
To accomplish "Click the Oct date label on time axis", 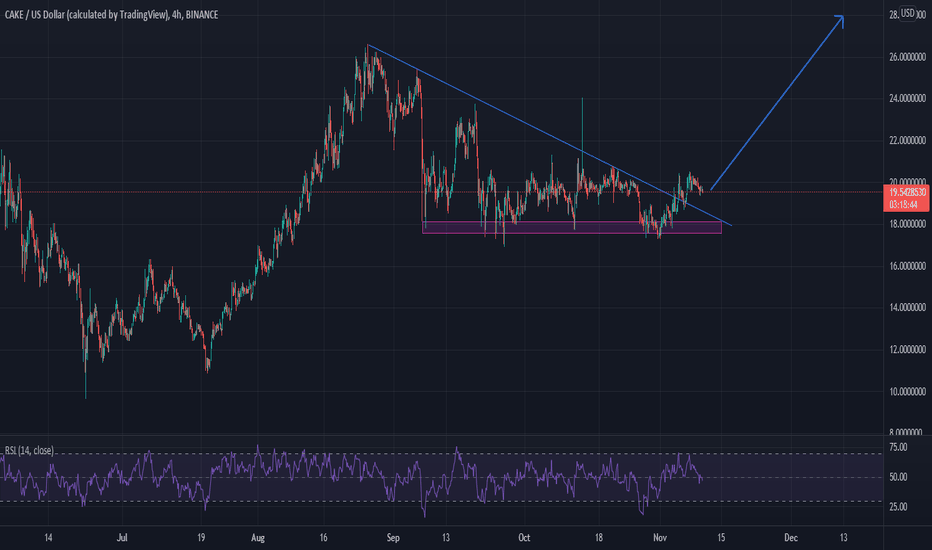I will click(524, 538).
